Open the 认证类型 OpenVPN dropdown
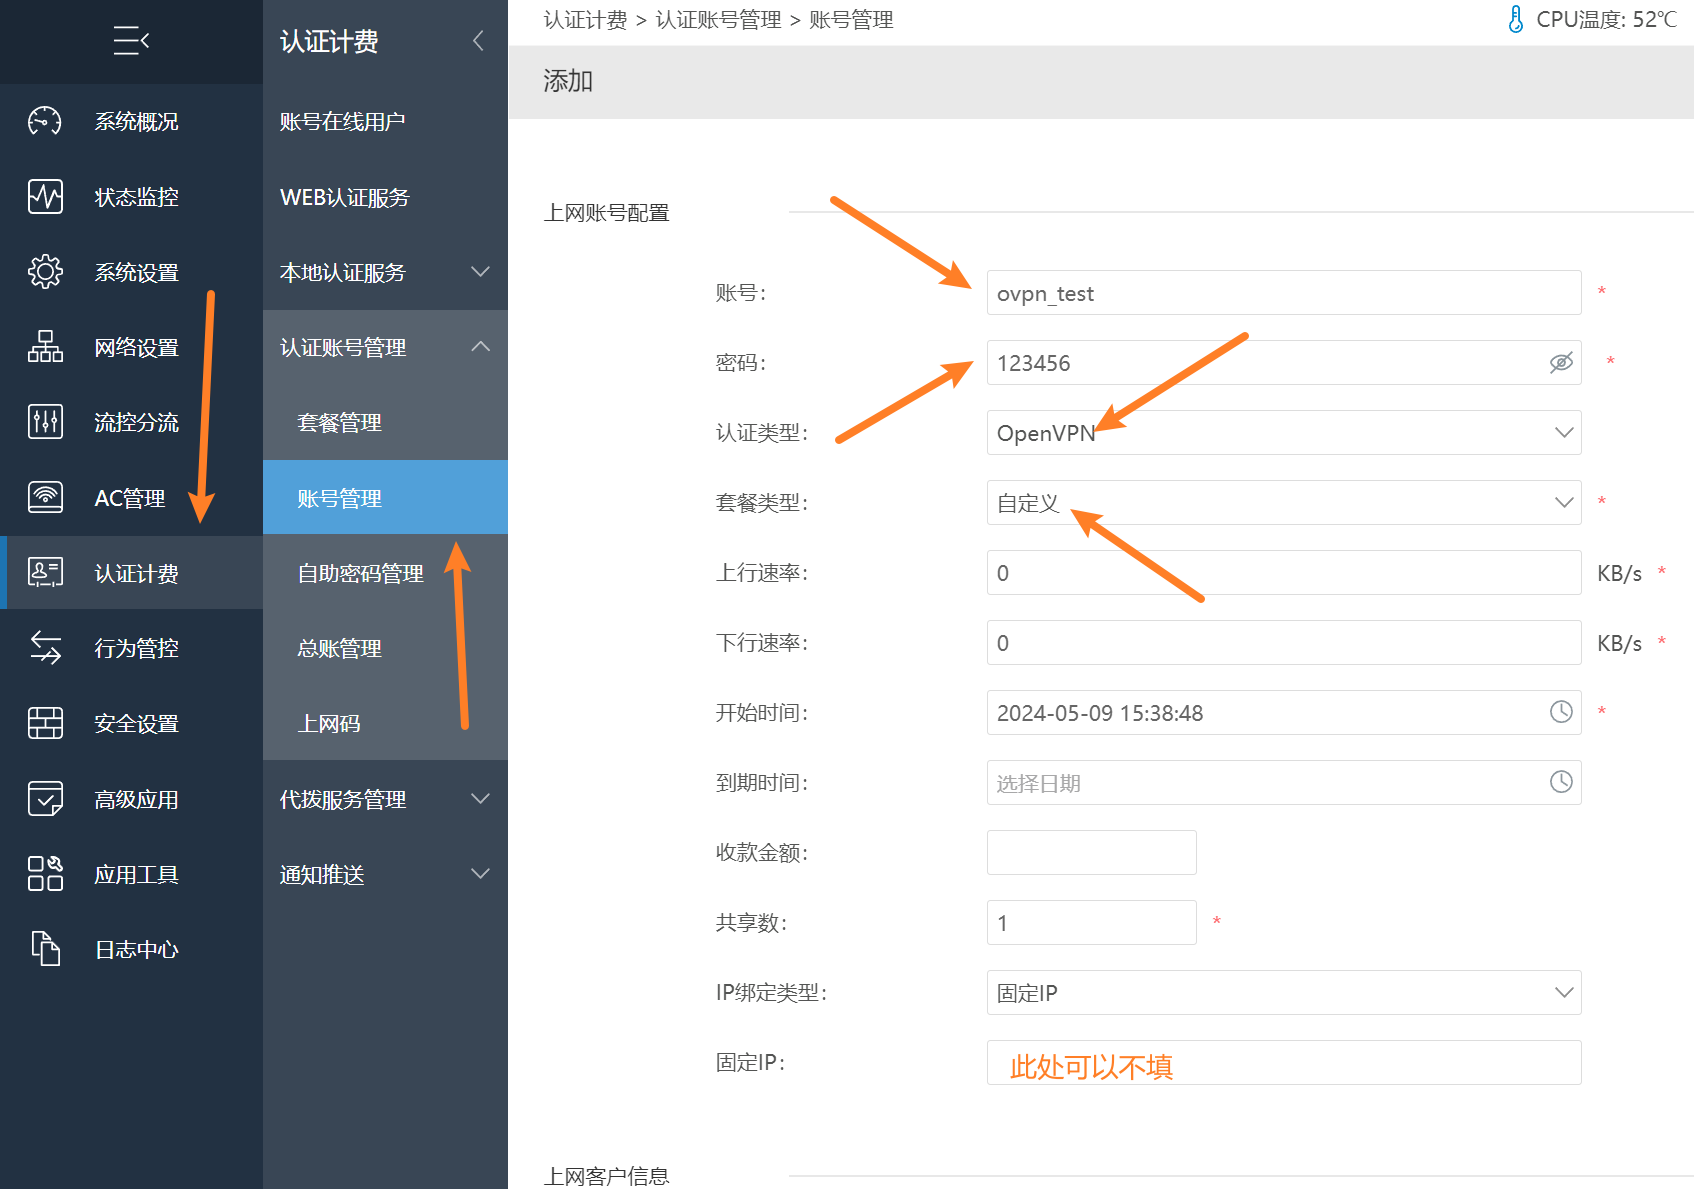The image size is (1694, 1189). [1283, 433]
